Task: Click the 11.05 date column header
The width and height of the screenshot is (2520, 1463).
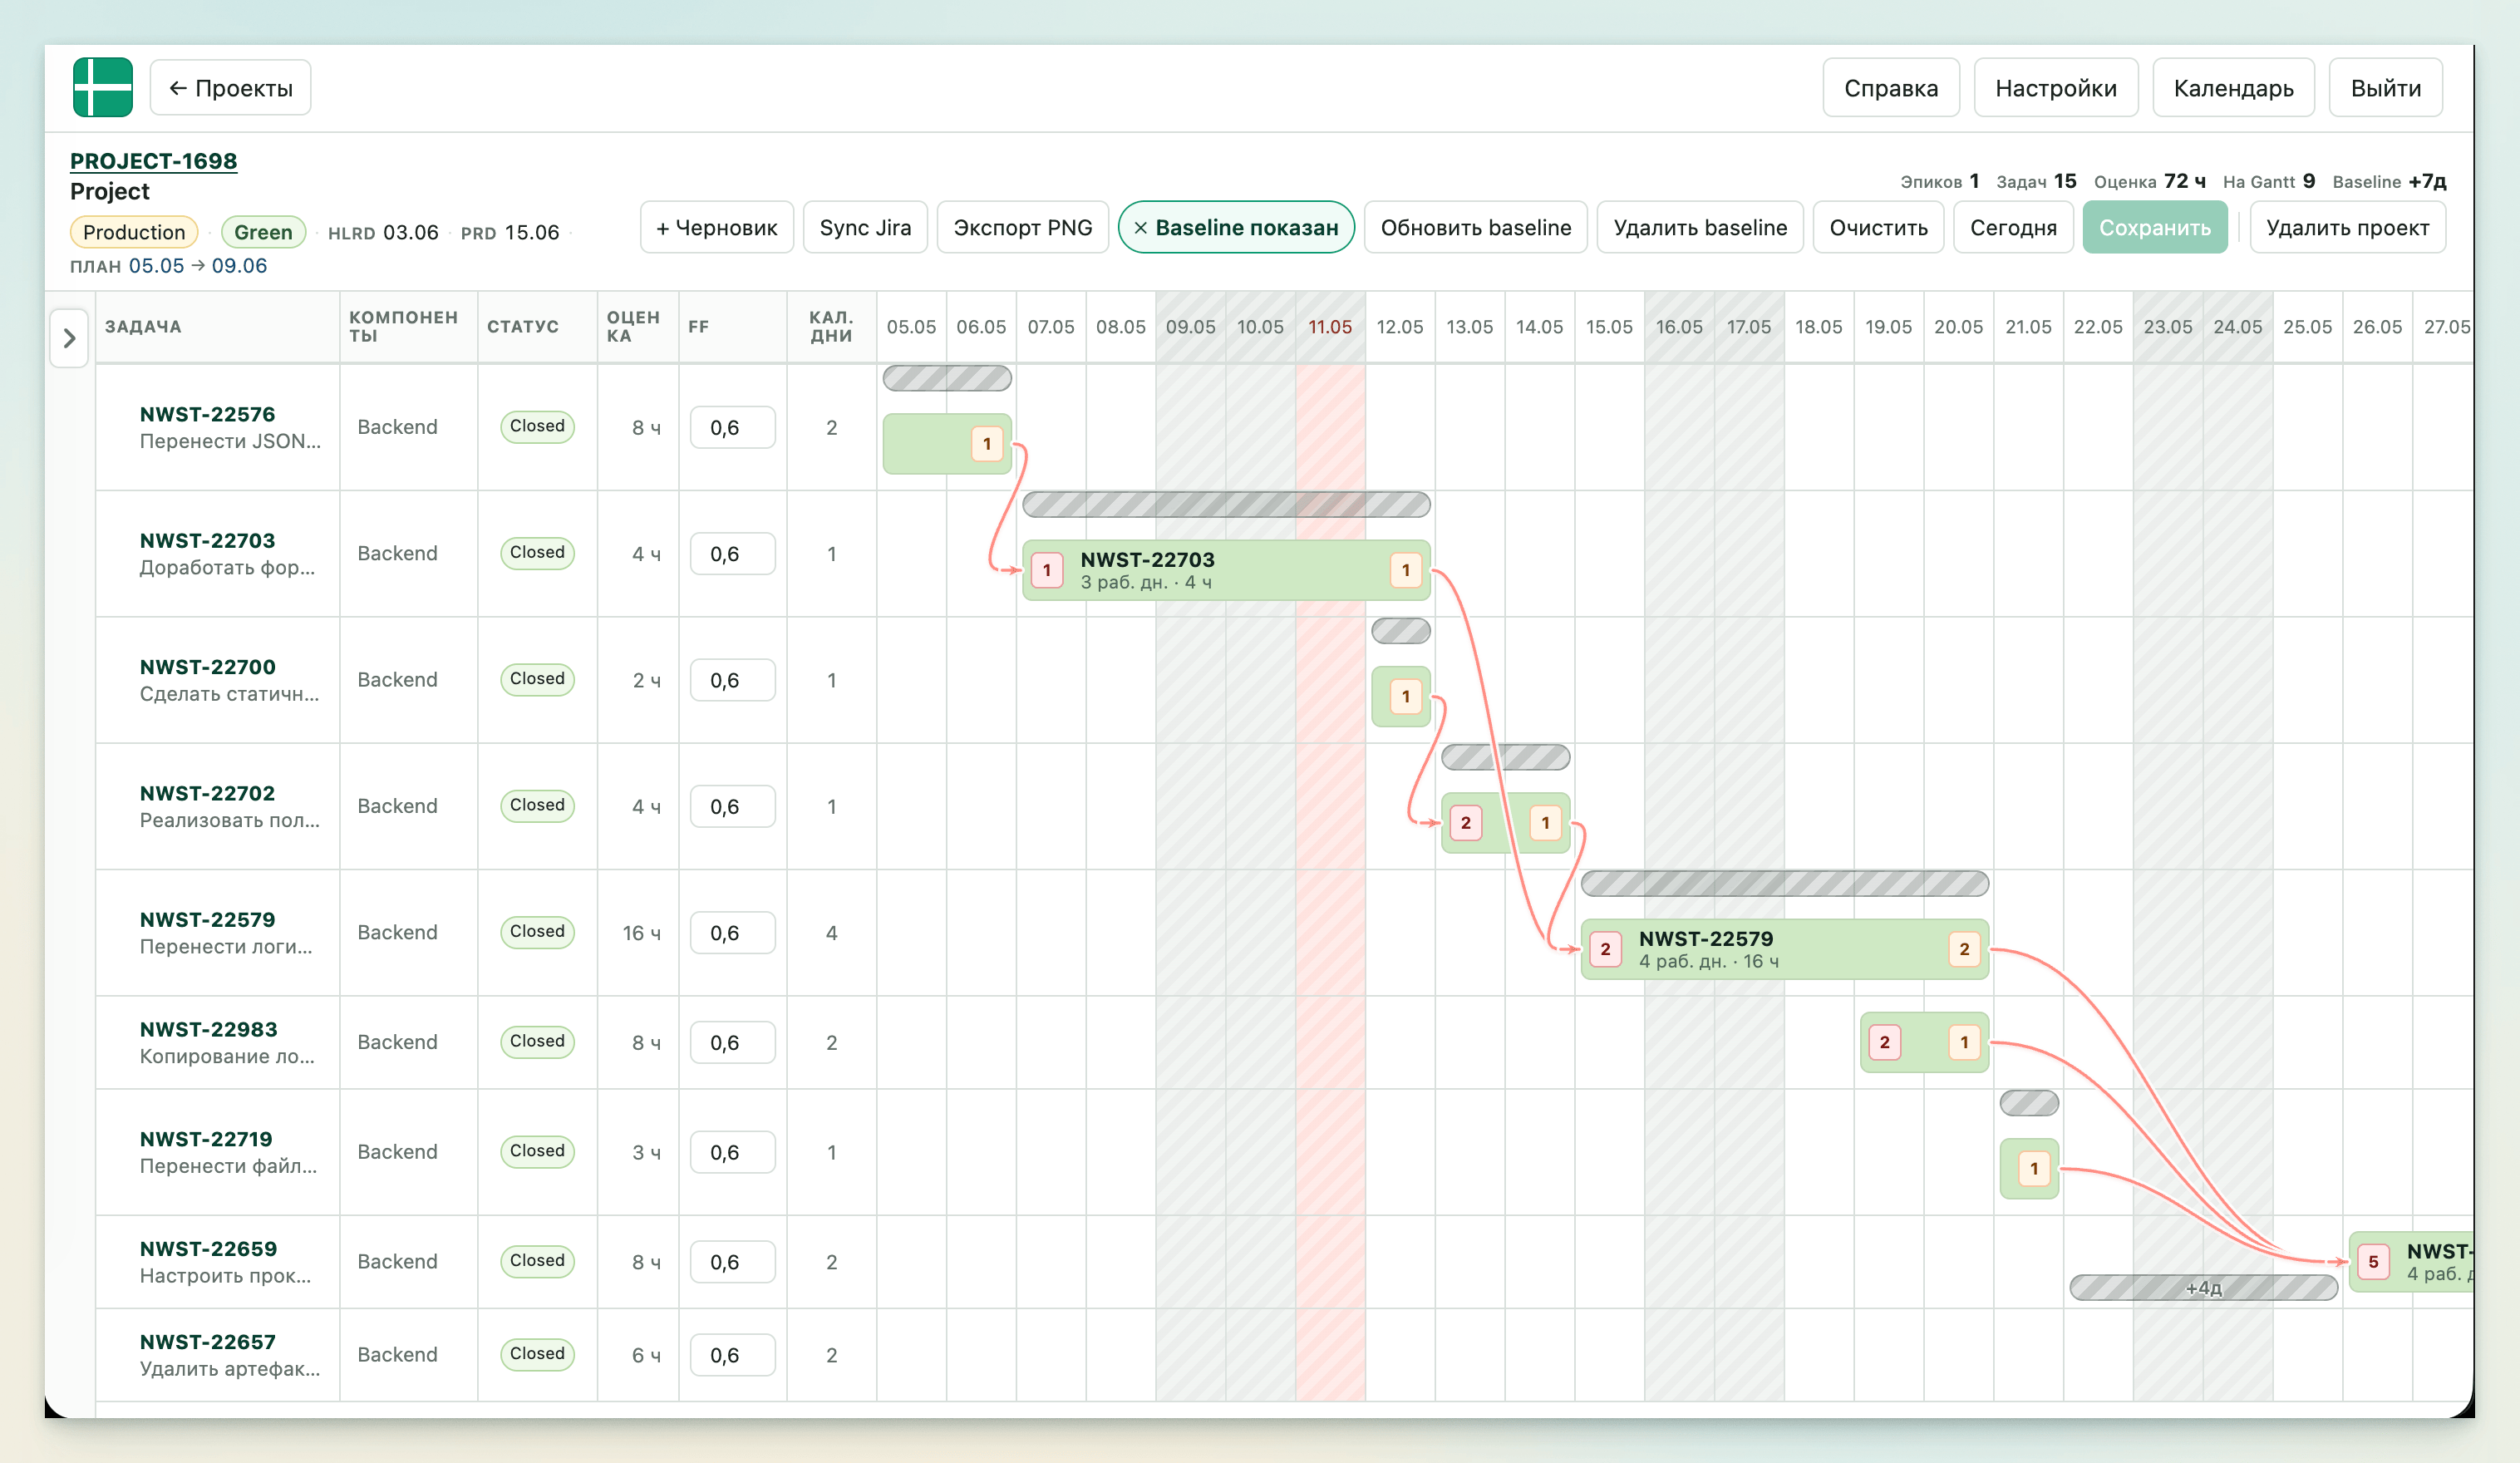Action: (1330, 327)
